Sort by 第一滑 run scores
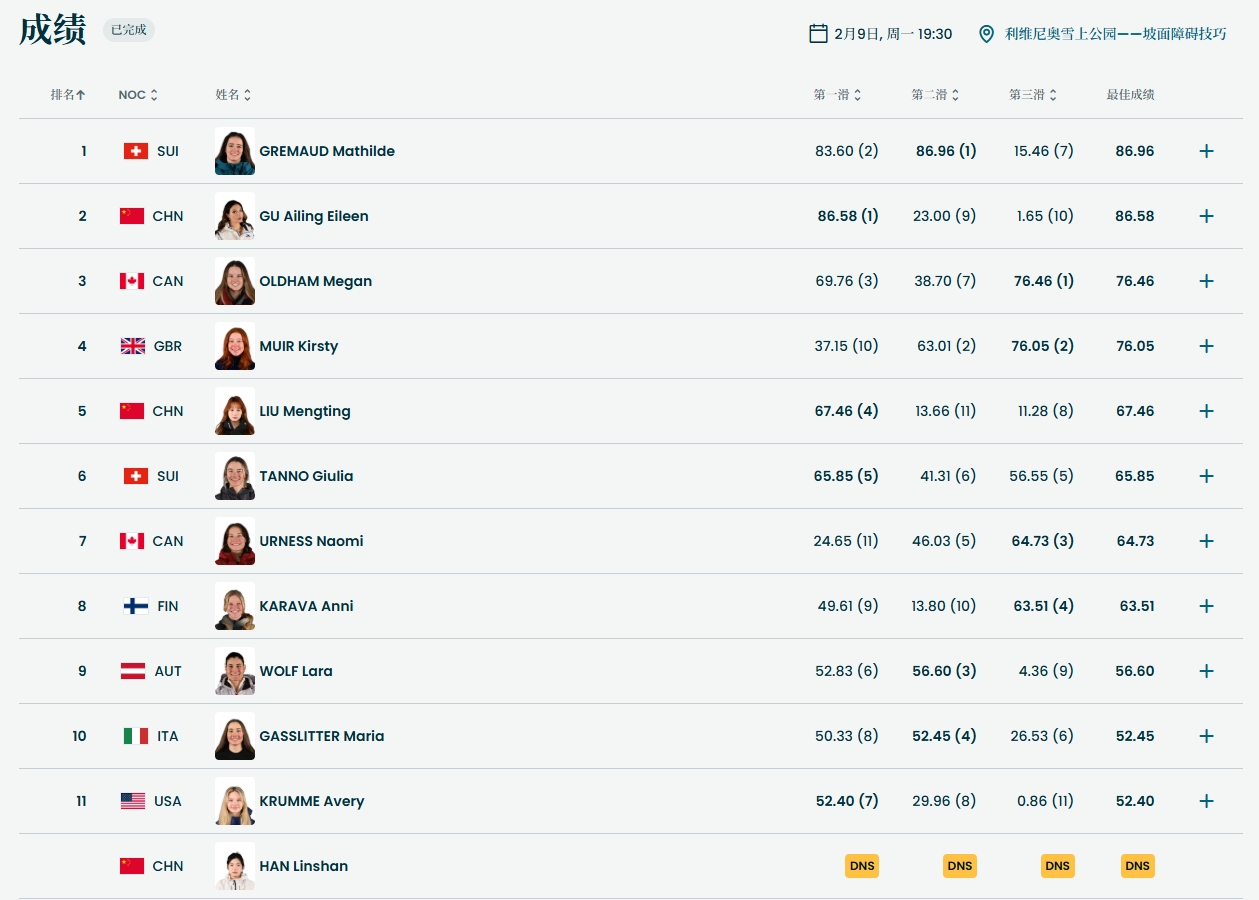Viewport: 1259px width, 900px height. tap(837, 95)
